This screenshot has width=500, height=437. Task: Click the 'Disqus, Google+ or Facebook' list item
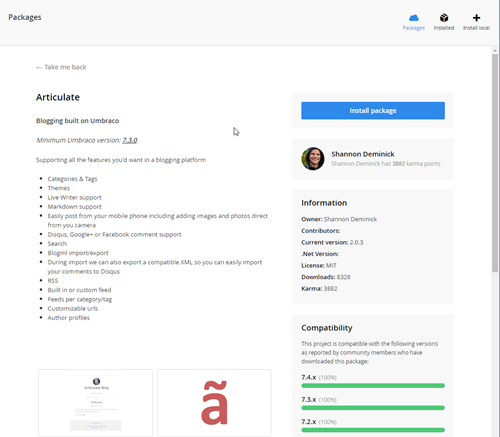(114, 234)
